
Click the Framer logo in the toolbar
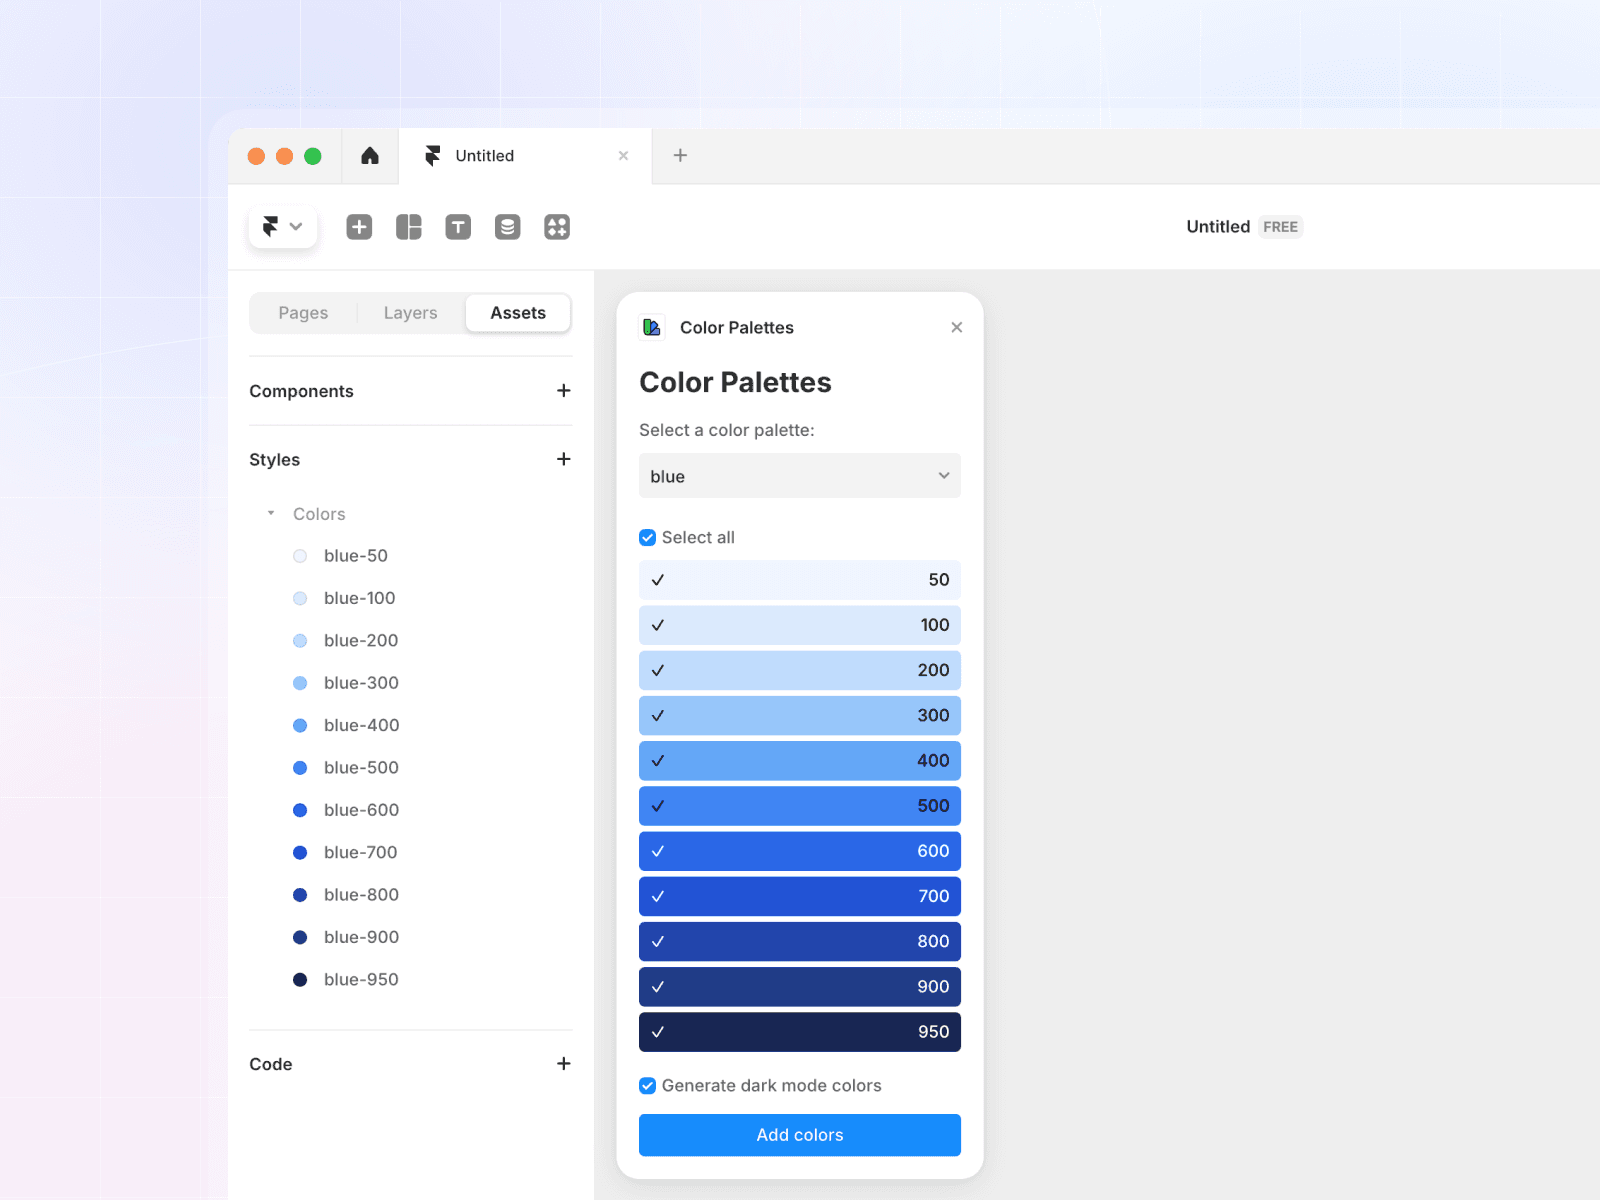tap(271, 227)
